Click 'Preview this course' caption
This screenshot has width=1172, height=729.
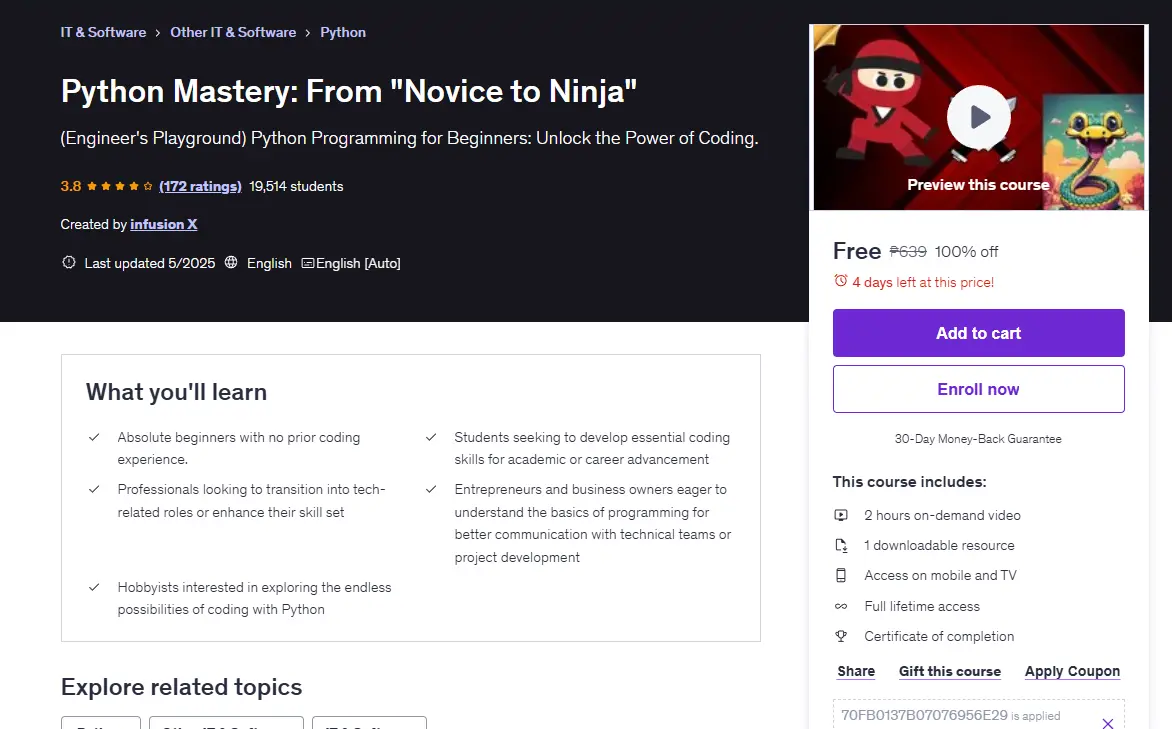[978, 185]
